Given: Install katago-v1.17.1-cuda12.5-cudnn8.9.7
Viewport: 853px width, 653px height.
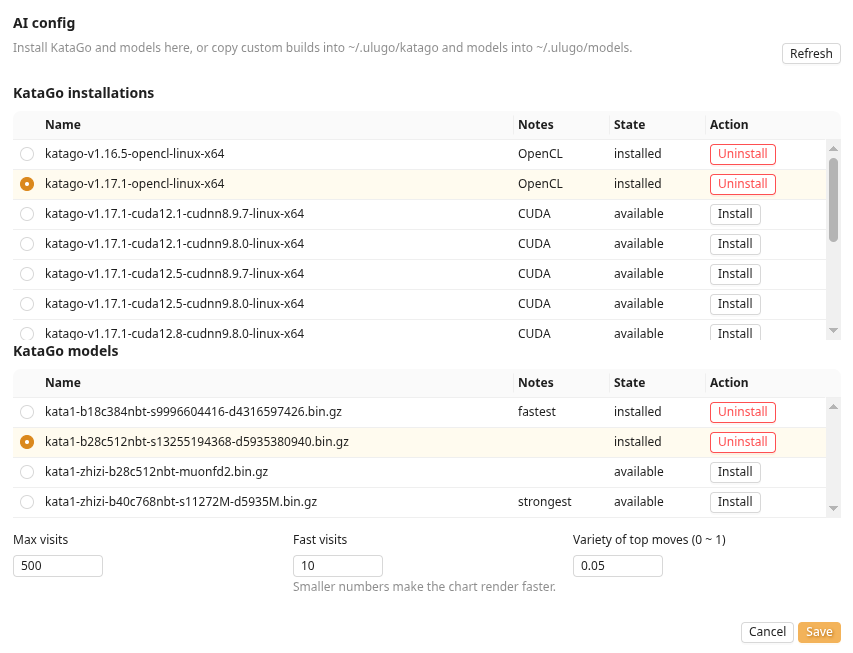Looking at the screenshot, I should 735,274.
